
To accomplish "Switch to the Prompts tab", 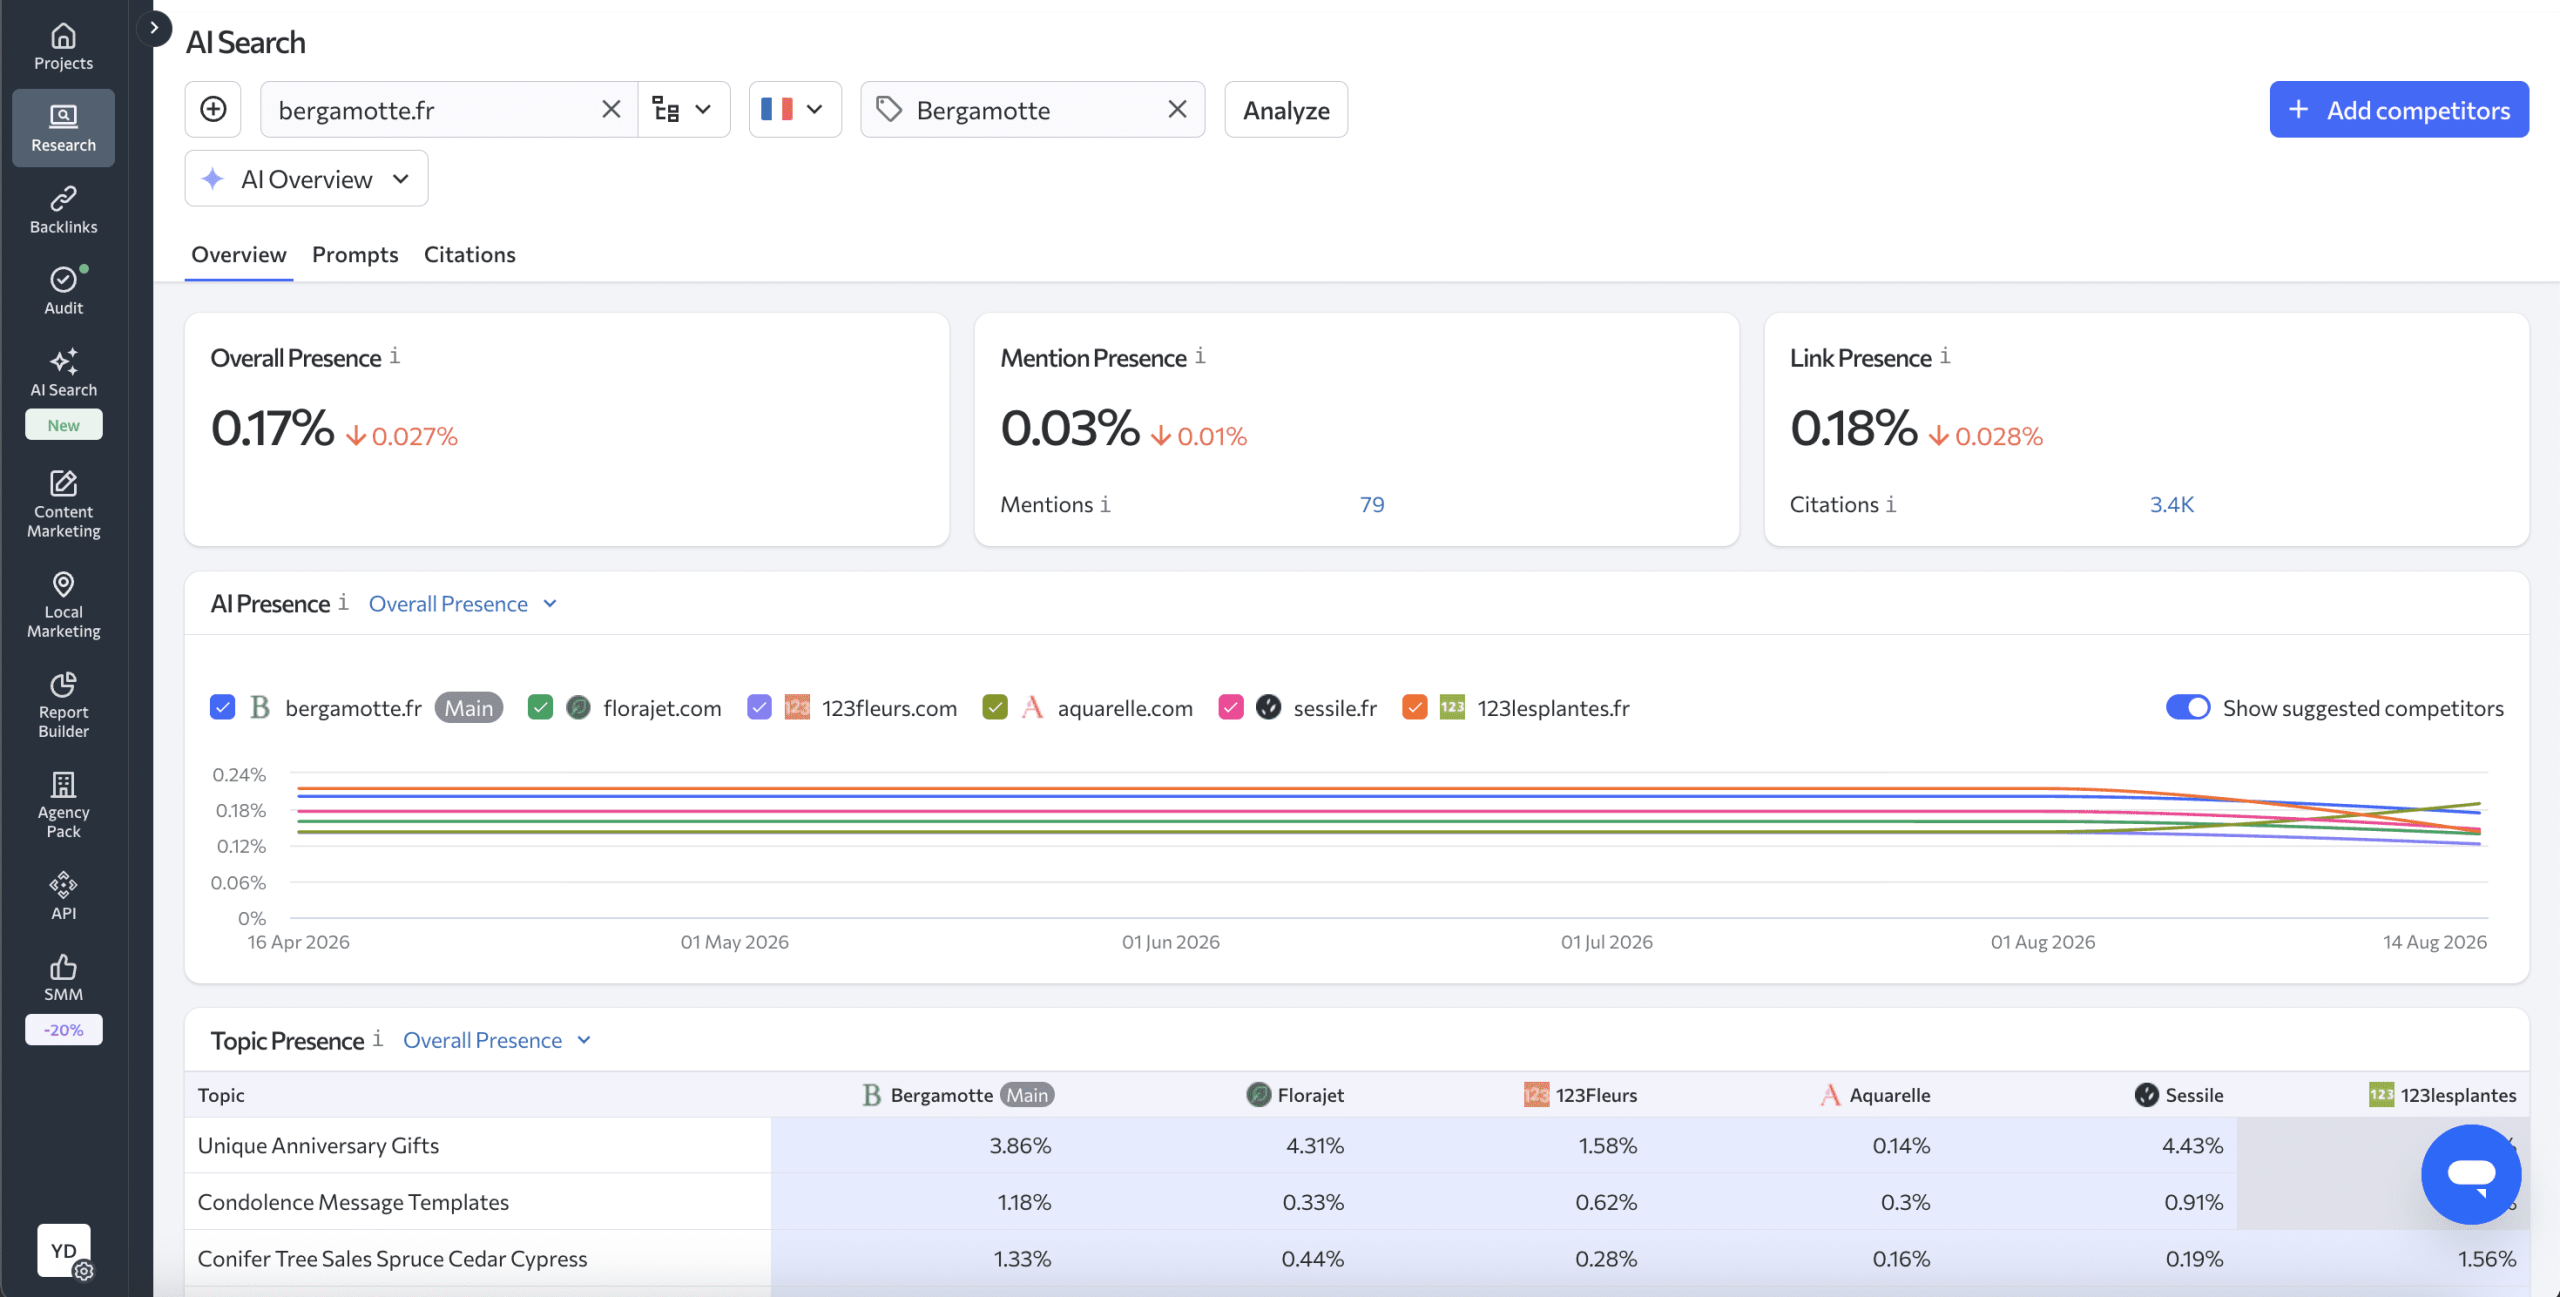I will pyautogui.click(x=355, y=255).
